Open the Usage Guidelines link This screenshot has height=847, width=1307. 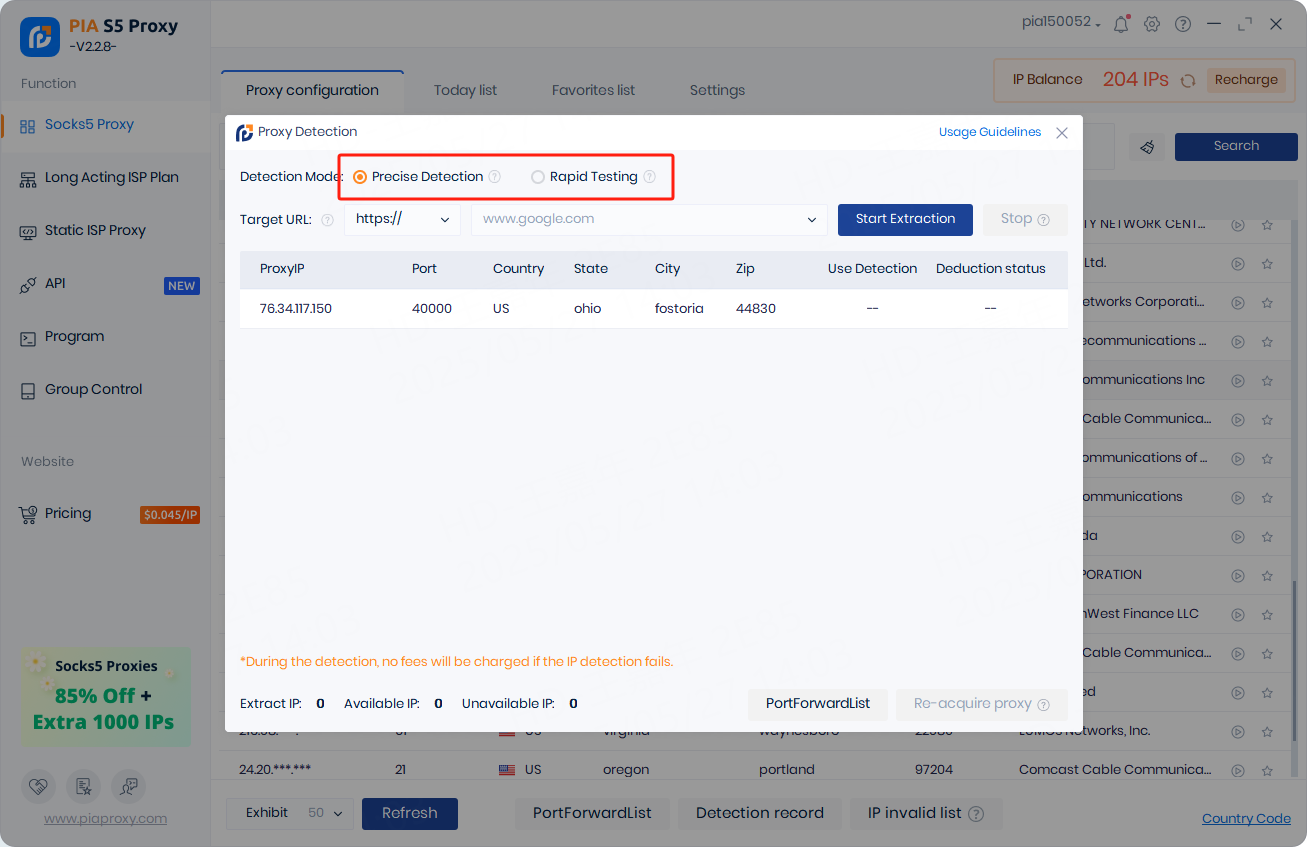click(x=989, y=132)
